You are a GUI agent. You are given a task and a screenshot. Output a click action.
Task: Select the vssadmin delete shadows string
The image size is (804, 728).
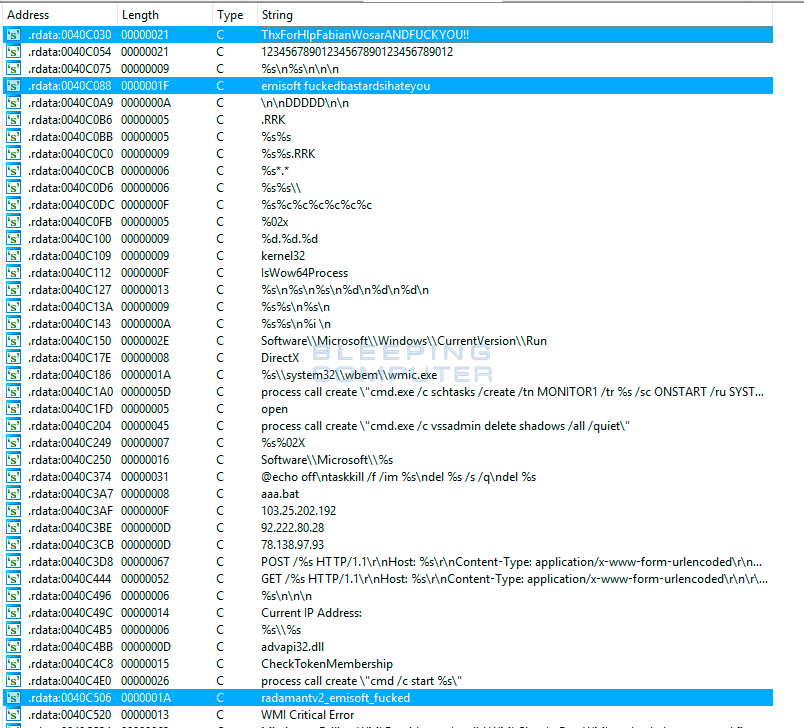click(x=445, y=426)
